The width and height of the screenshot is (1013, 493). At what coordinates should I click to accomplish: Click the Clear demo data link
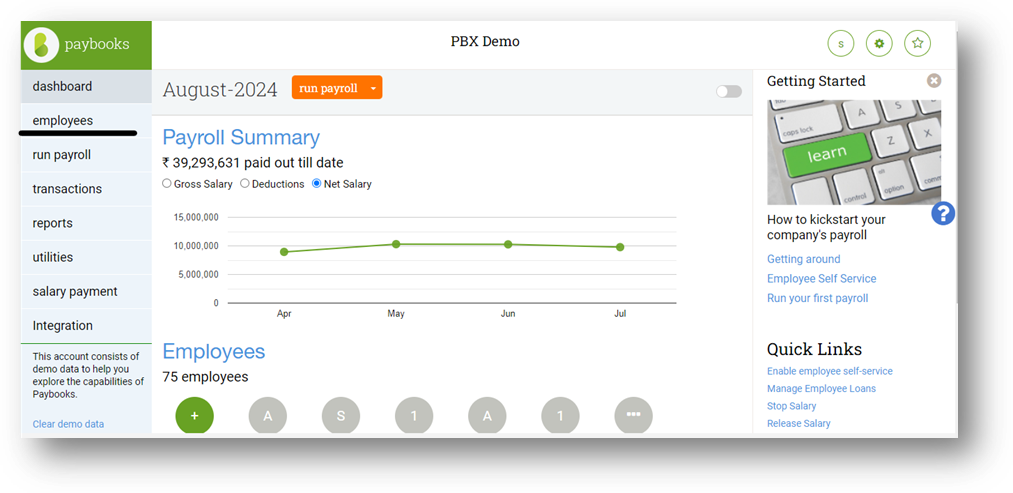(x=68, y=424)
